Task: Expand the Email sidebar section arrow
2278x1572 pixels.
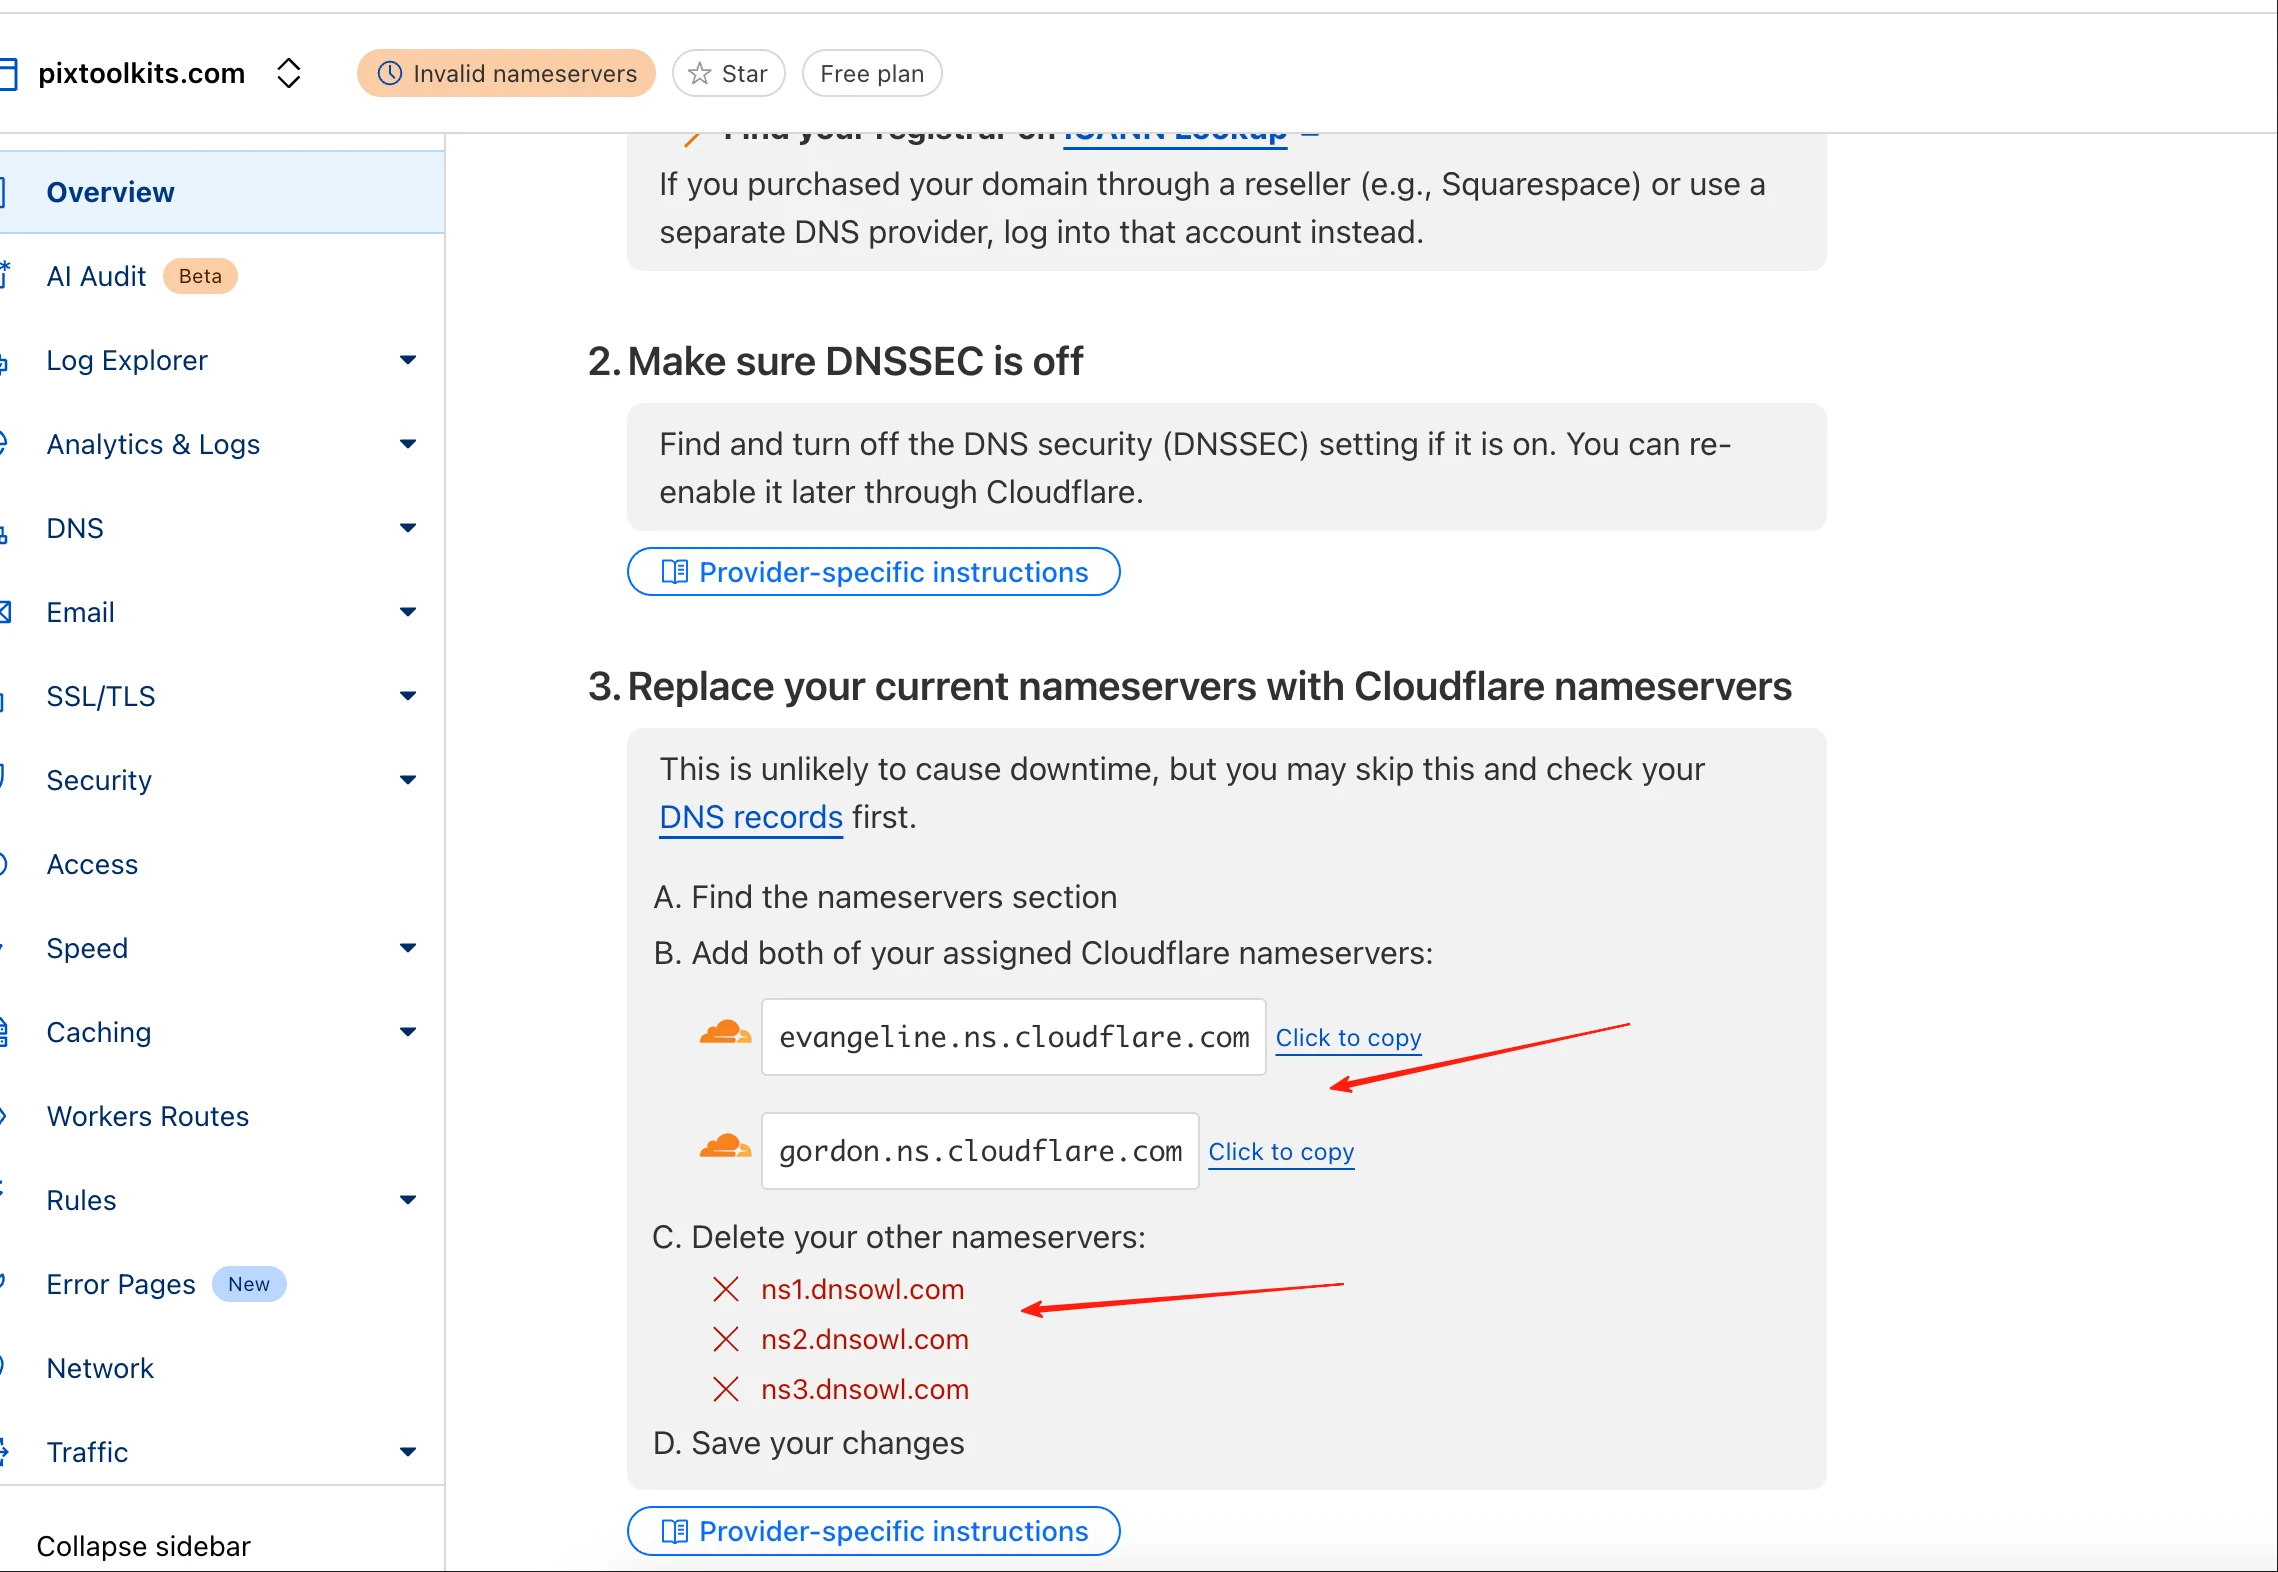Action: 407,612
